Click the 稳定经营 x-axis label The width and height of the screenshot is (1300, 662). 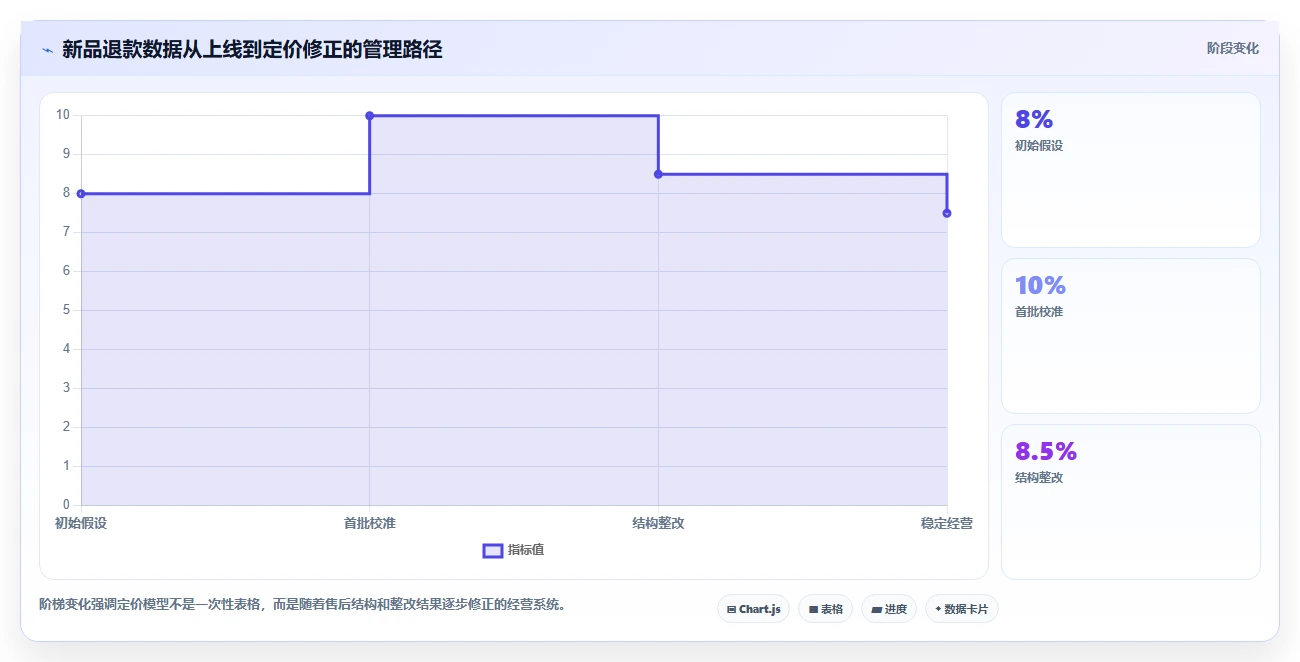pos(947,523)
